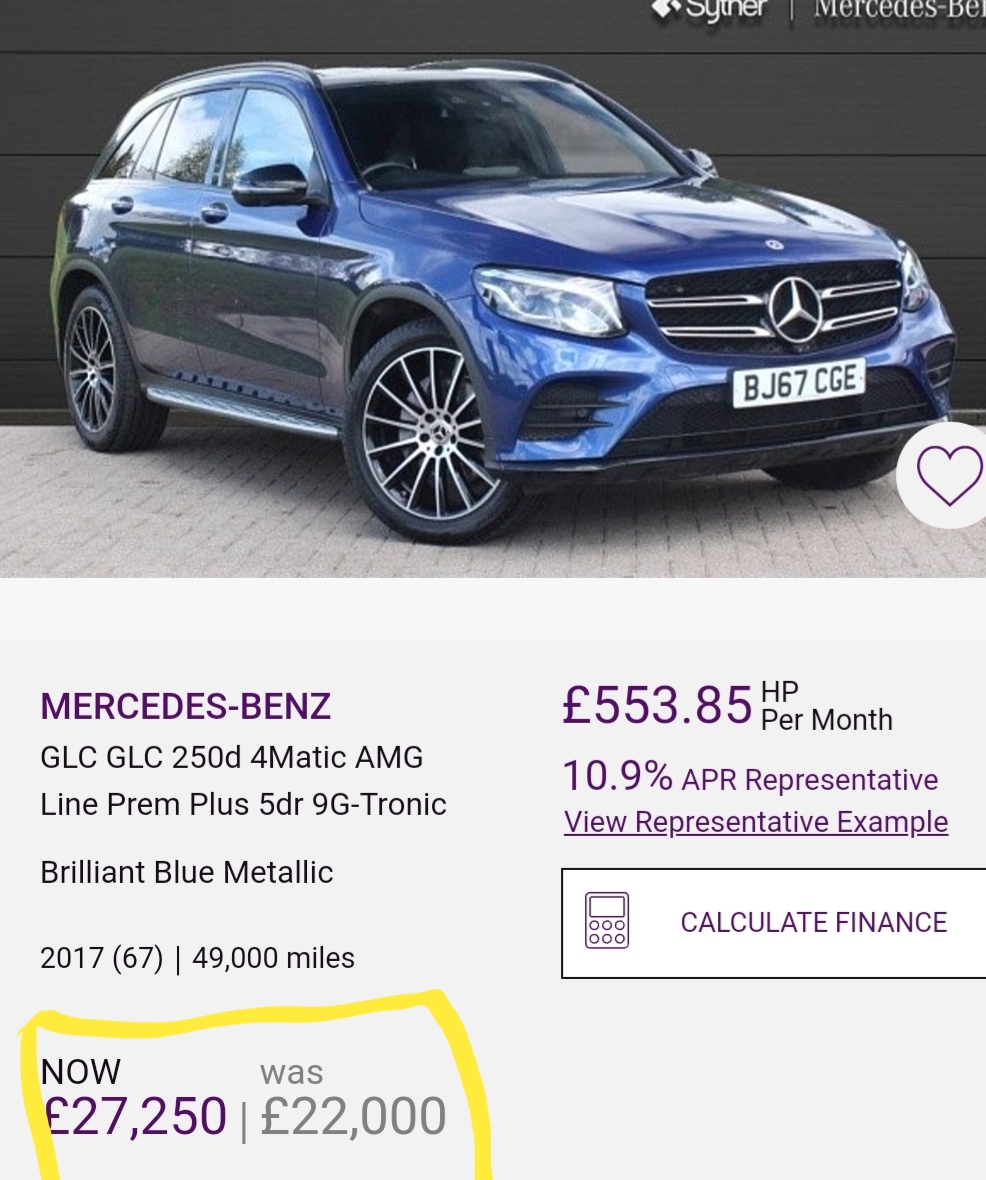Click the BJ67 CGE number plate
The image size is (986, 1180).
799,382
